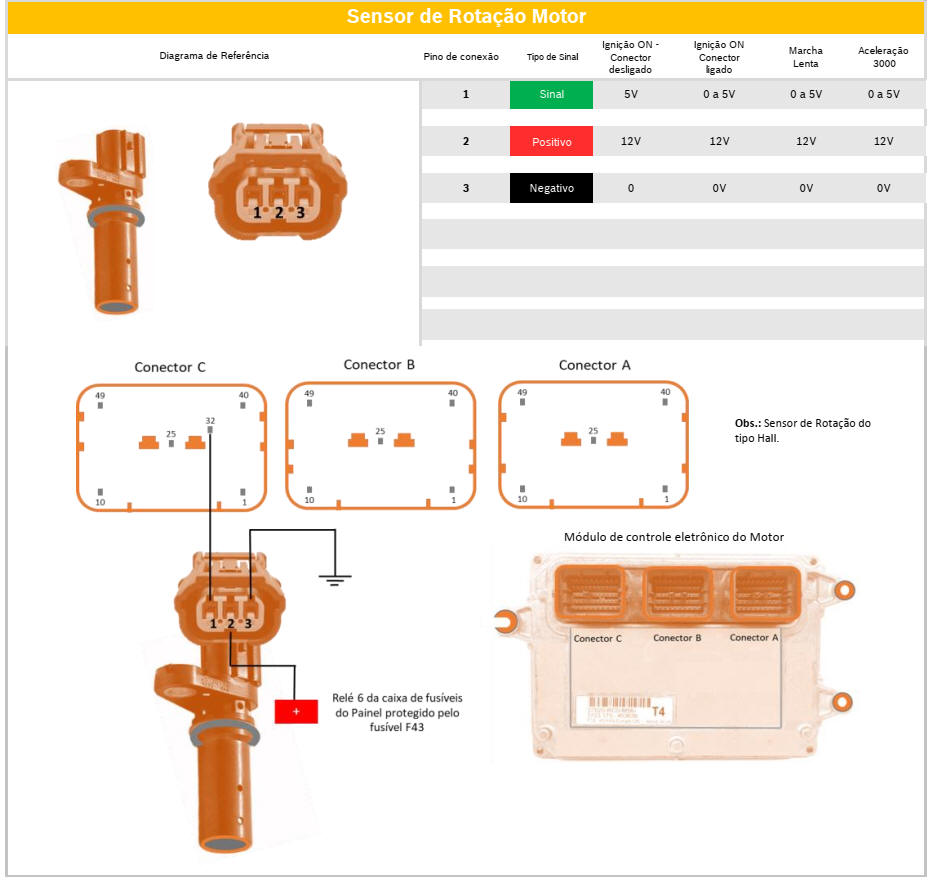Click the Tipo de Sinal column header

[552, 57]
